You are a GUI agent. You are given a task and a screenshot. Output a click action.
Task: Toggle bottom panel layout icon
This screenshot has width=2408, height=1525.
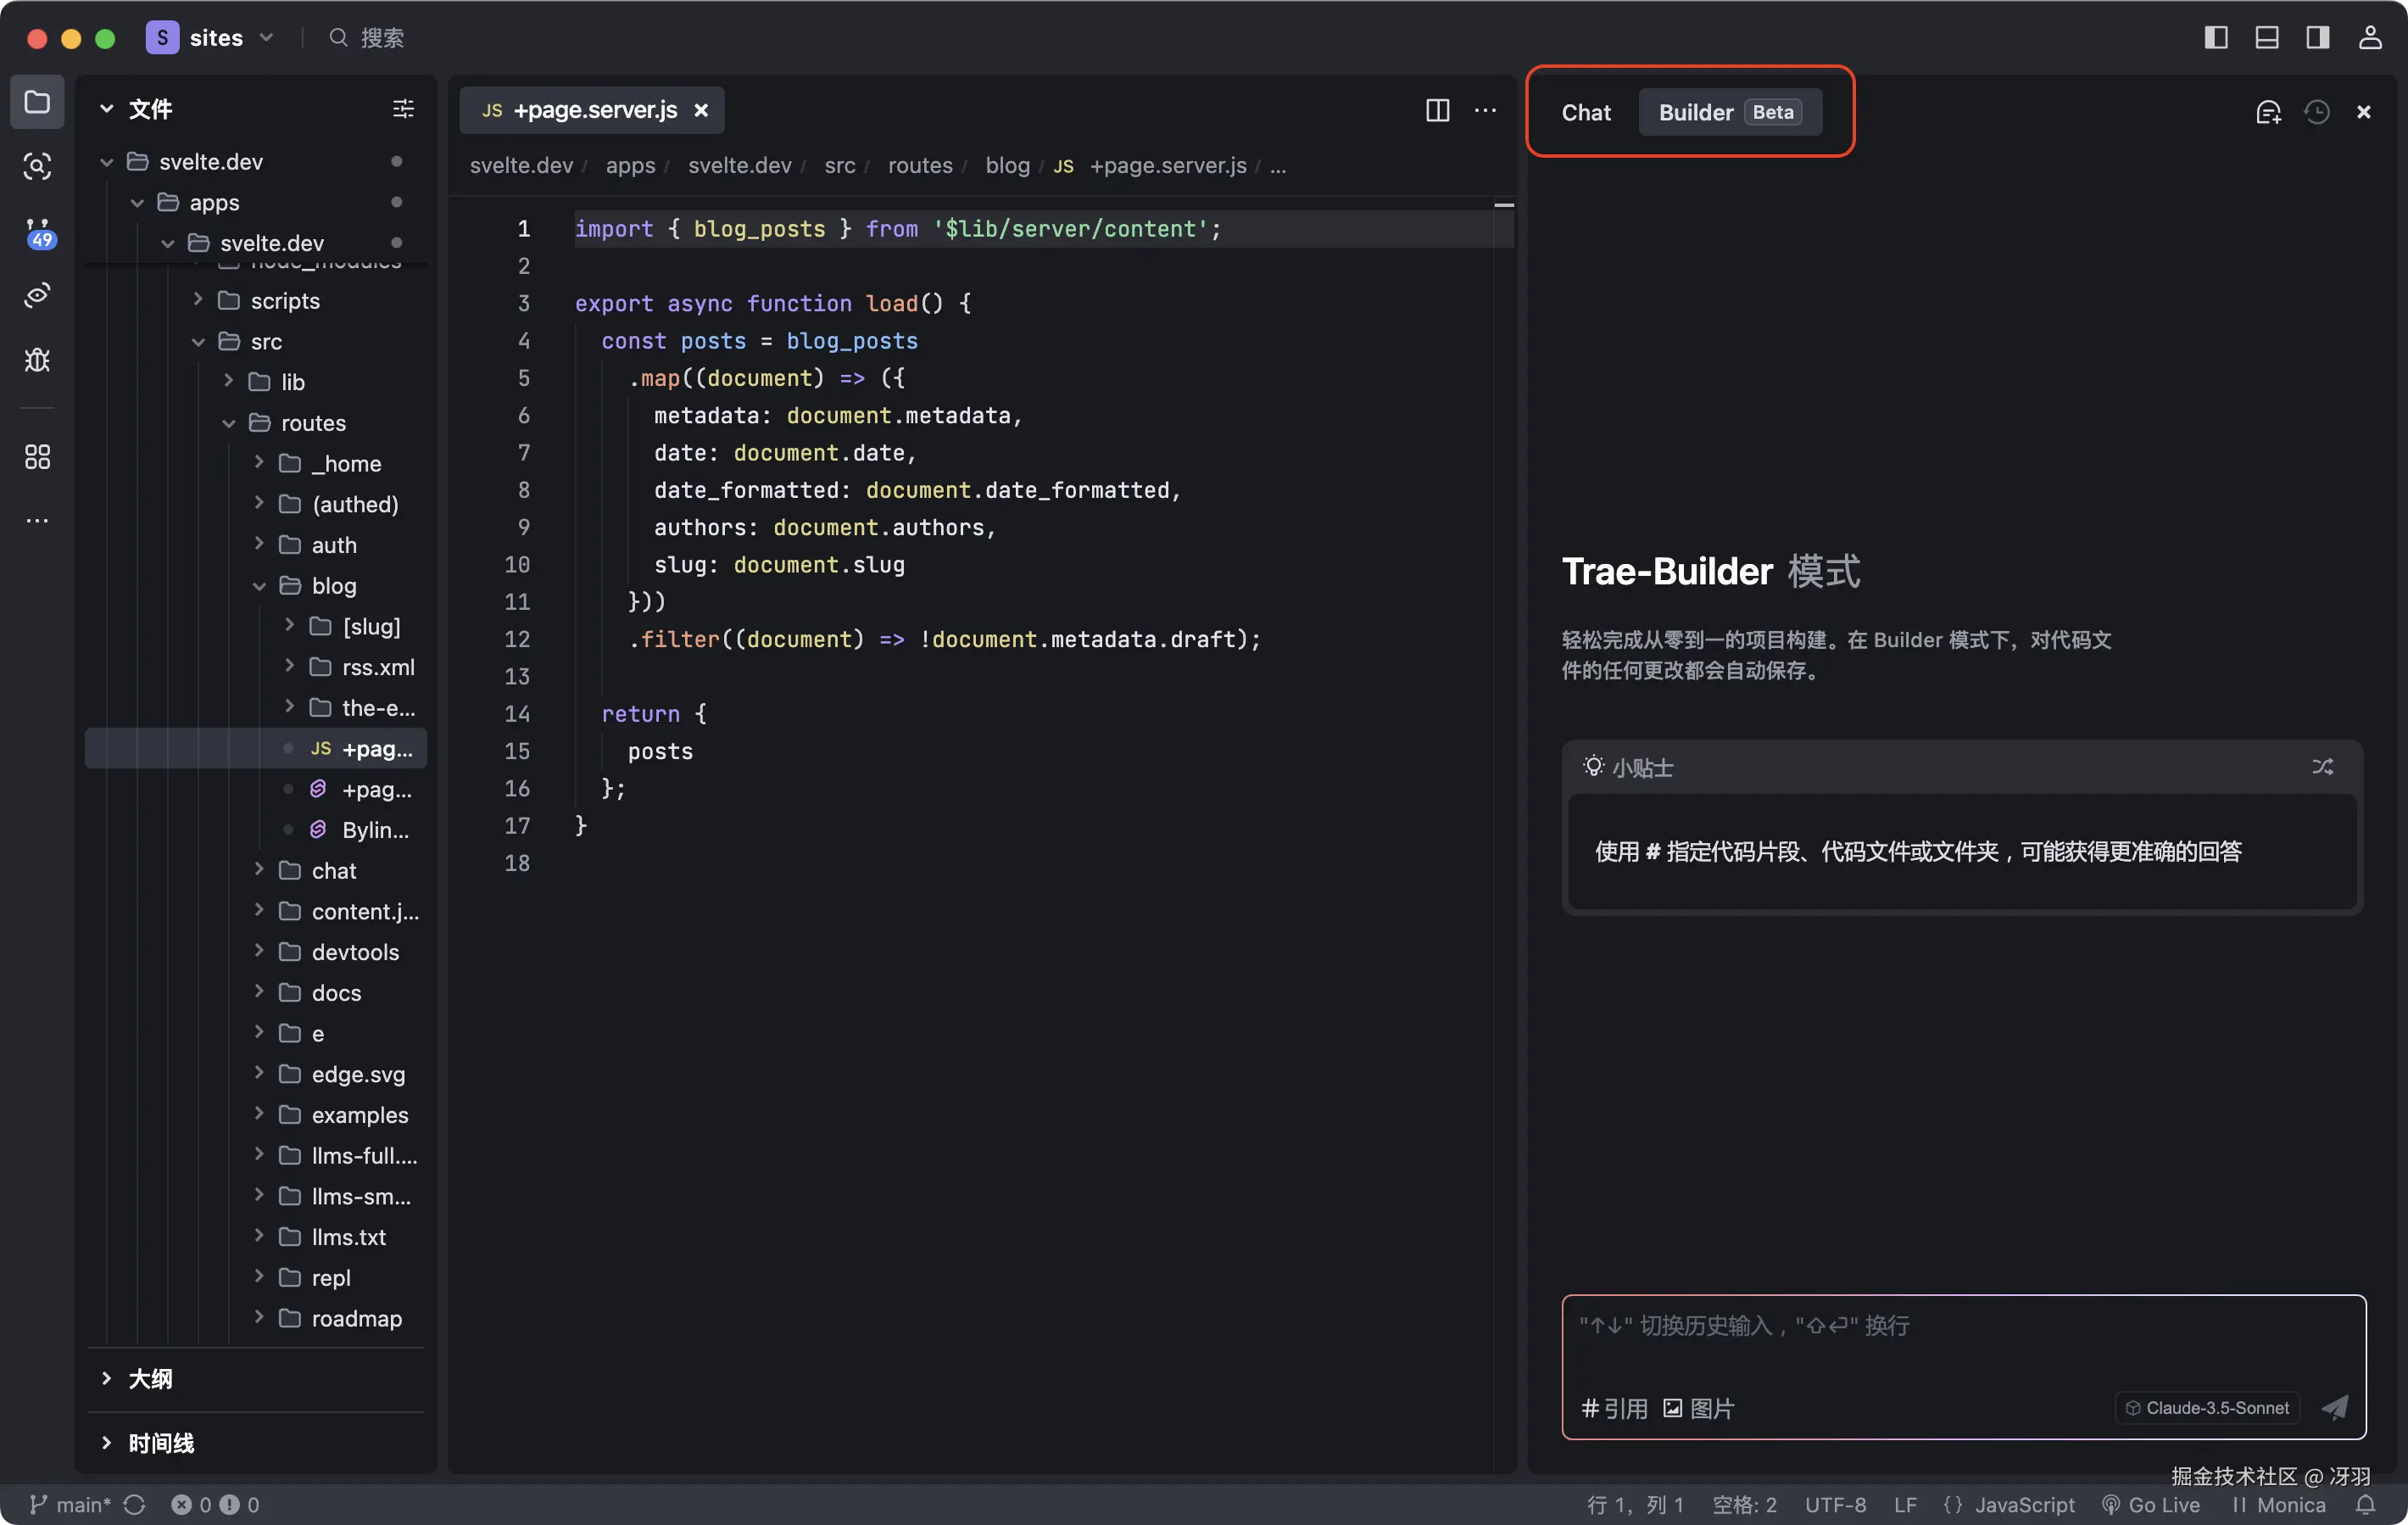click(2266, 38)
